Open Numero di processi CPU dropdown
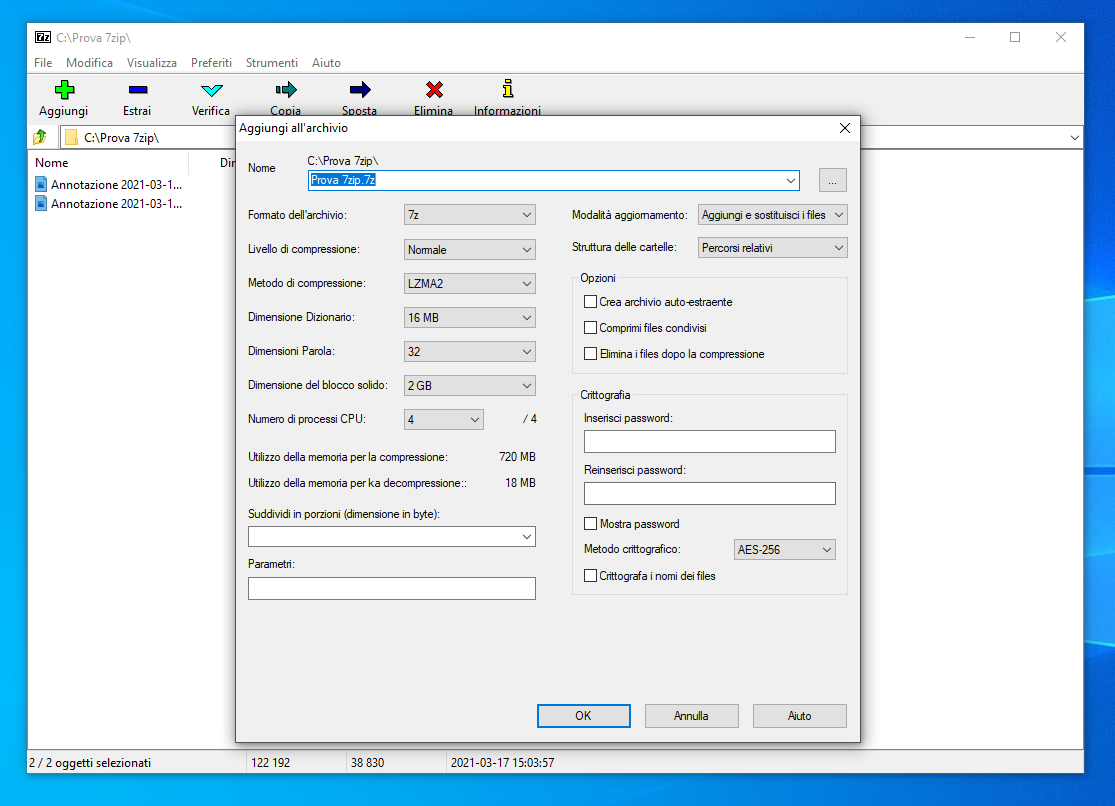Screen dimensions: 1115x806 pyautogui.click(x=444, y=420)
